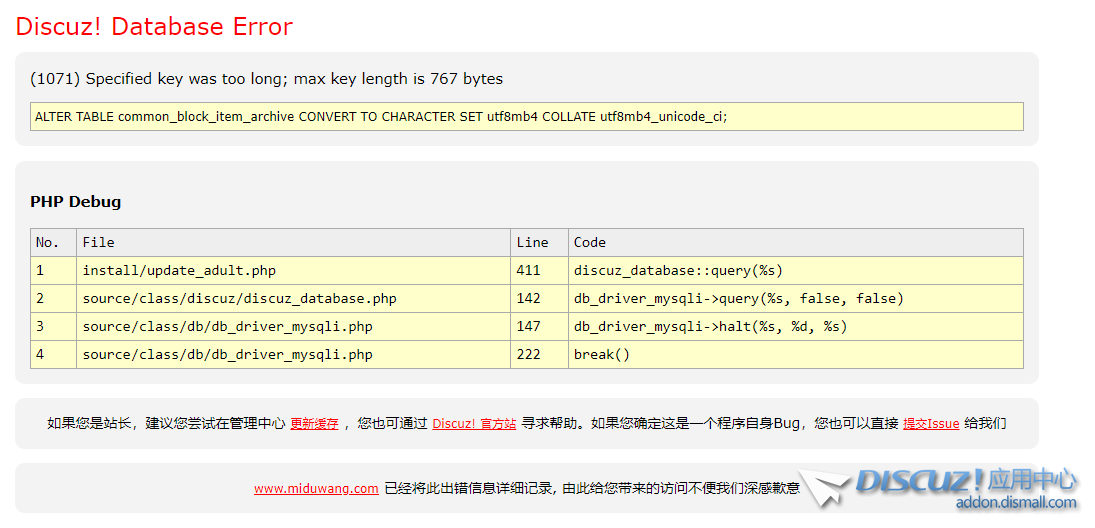
Task: Click the Discuz! Database Error heading
Action: [154, 27]
